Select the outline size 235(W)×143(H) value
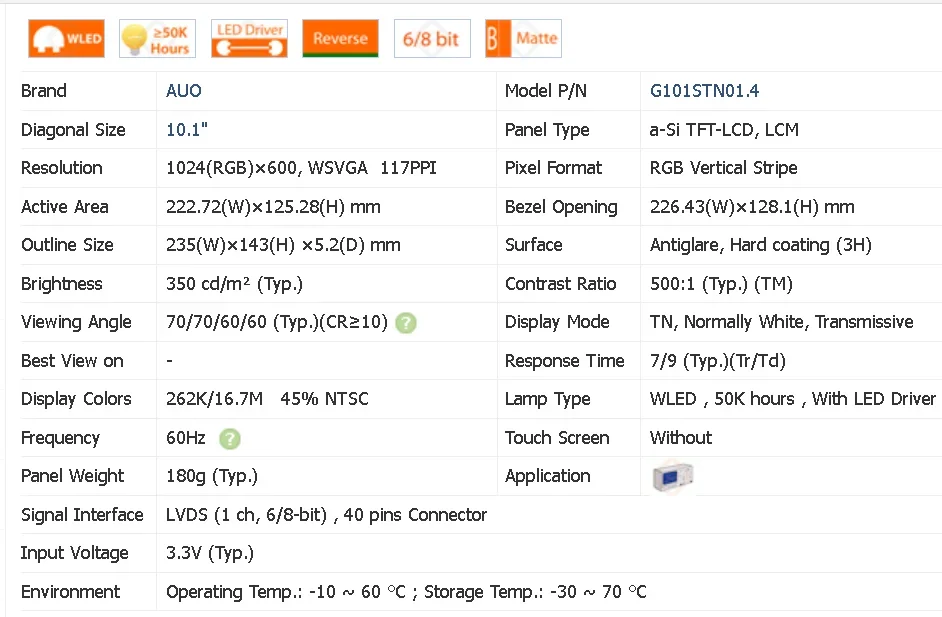This screenshot has width=942, height=617. tap(283, 245)
